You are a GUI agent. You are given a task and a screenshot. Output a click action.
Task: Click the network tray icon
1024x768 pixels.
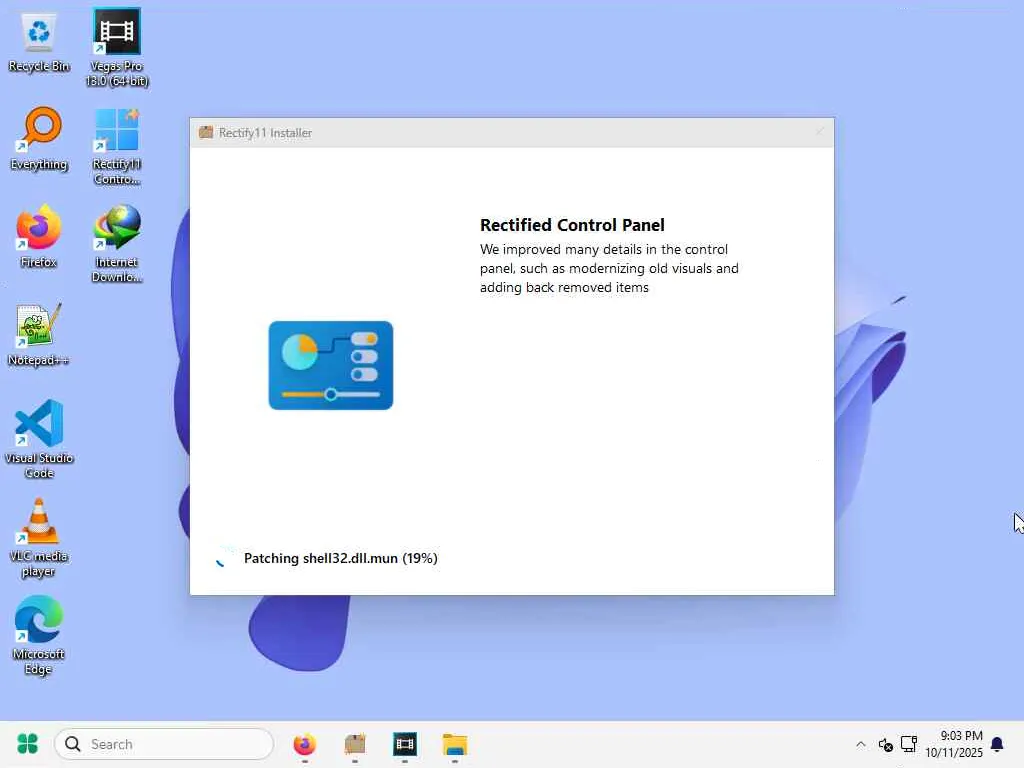908,744
